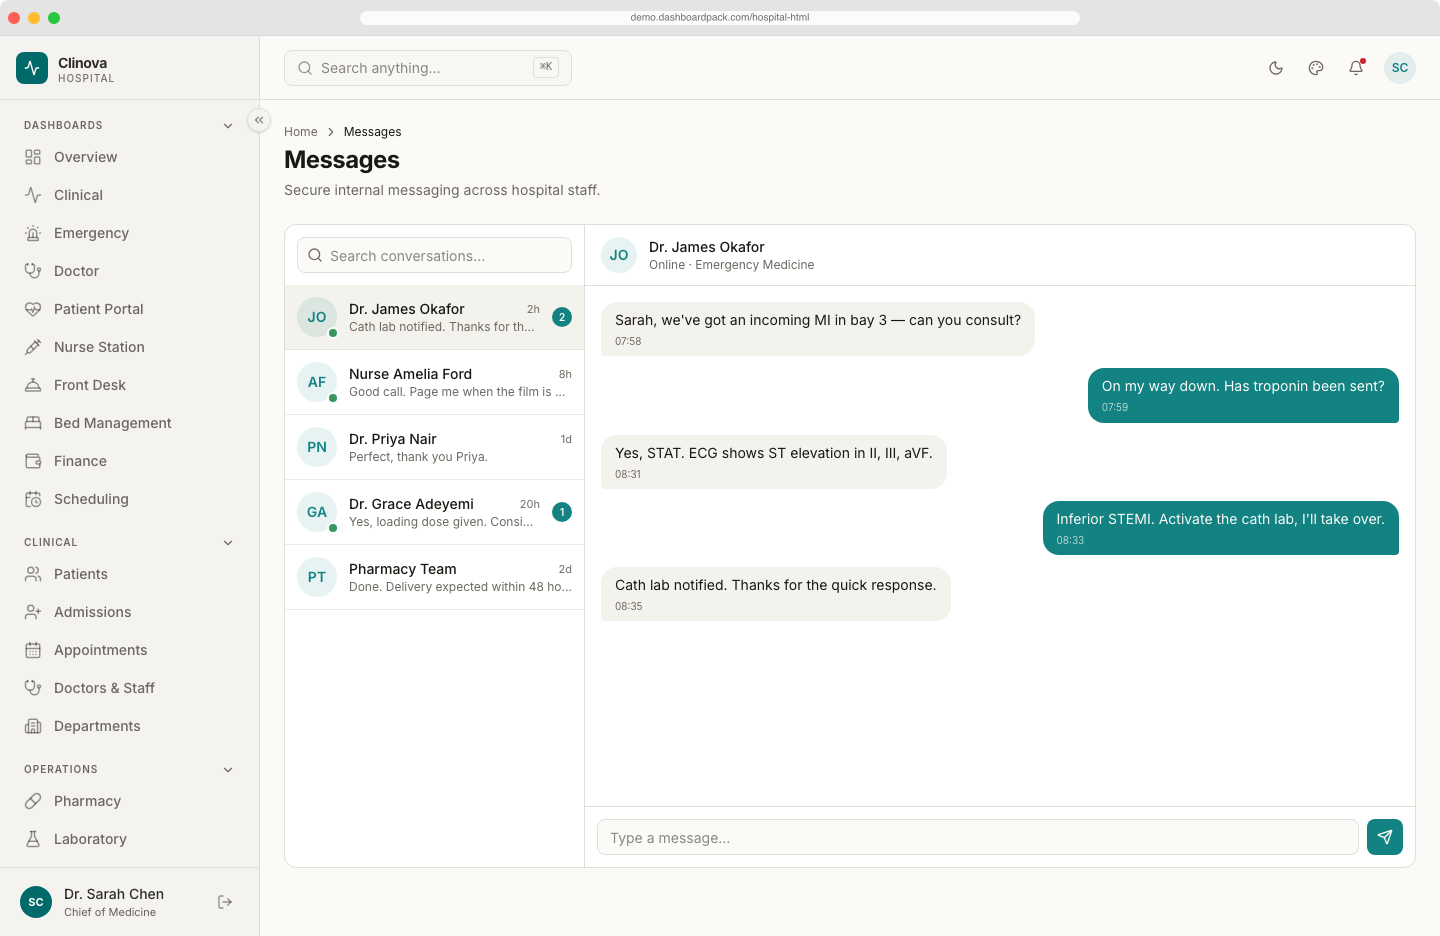Viewport: 1440px width, 936px height.
Task: Open the Bed Management menu item
Action: [130, 423]
